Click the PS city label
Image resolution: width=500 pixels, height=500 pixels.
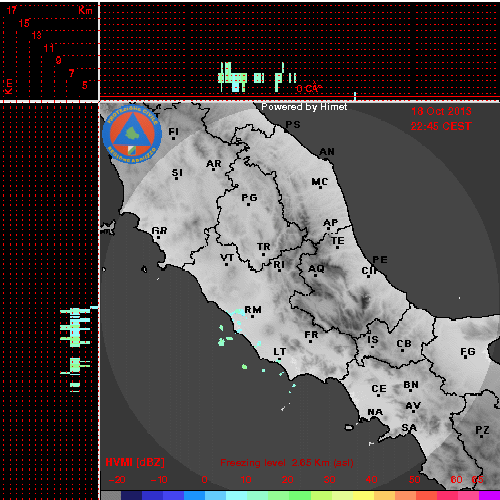pos(293,125)
